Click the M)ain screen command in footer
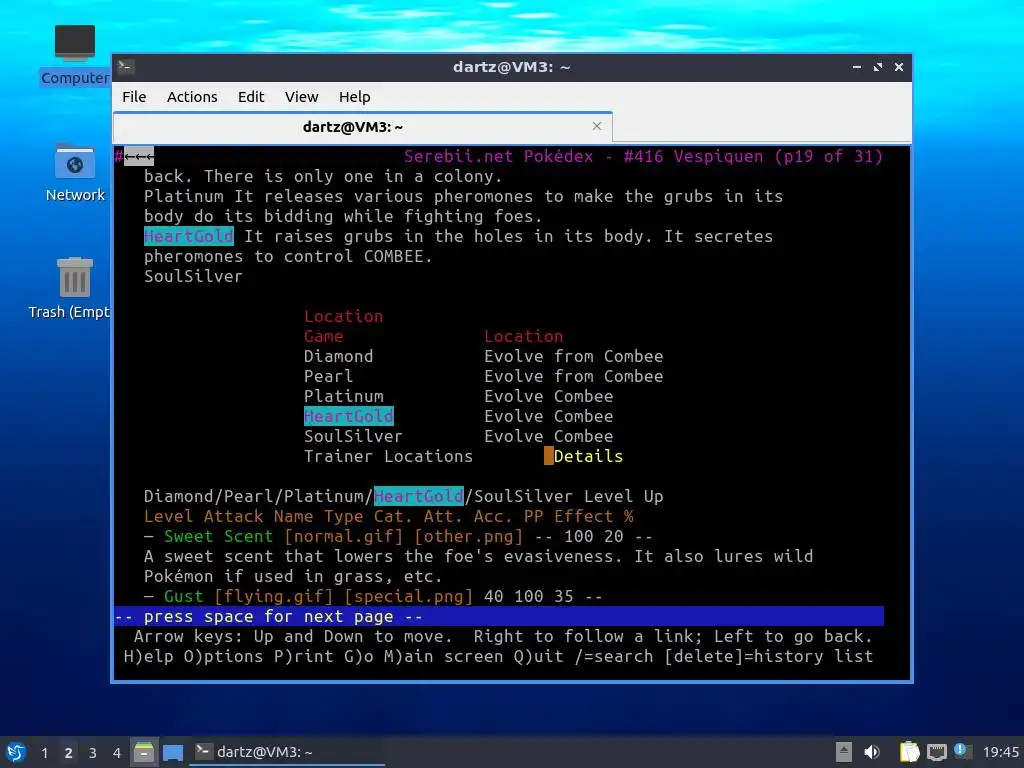The image size is (1024, 768). [x=443, y=656]
